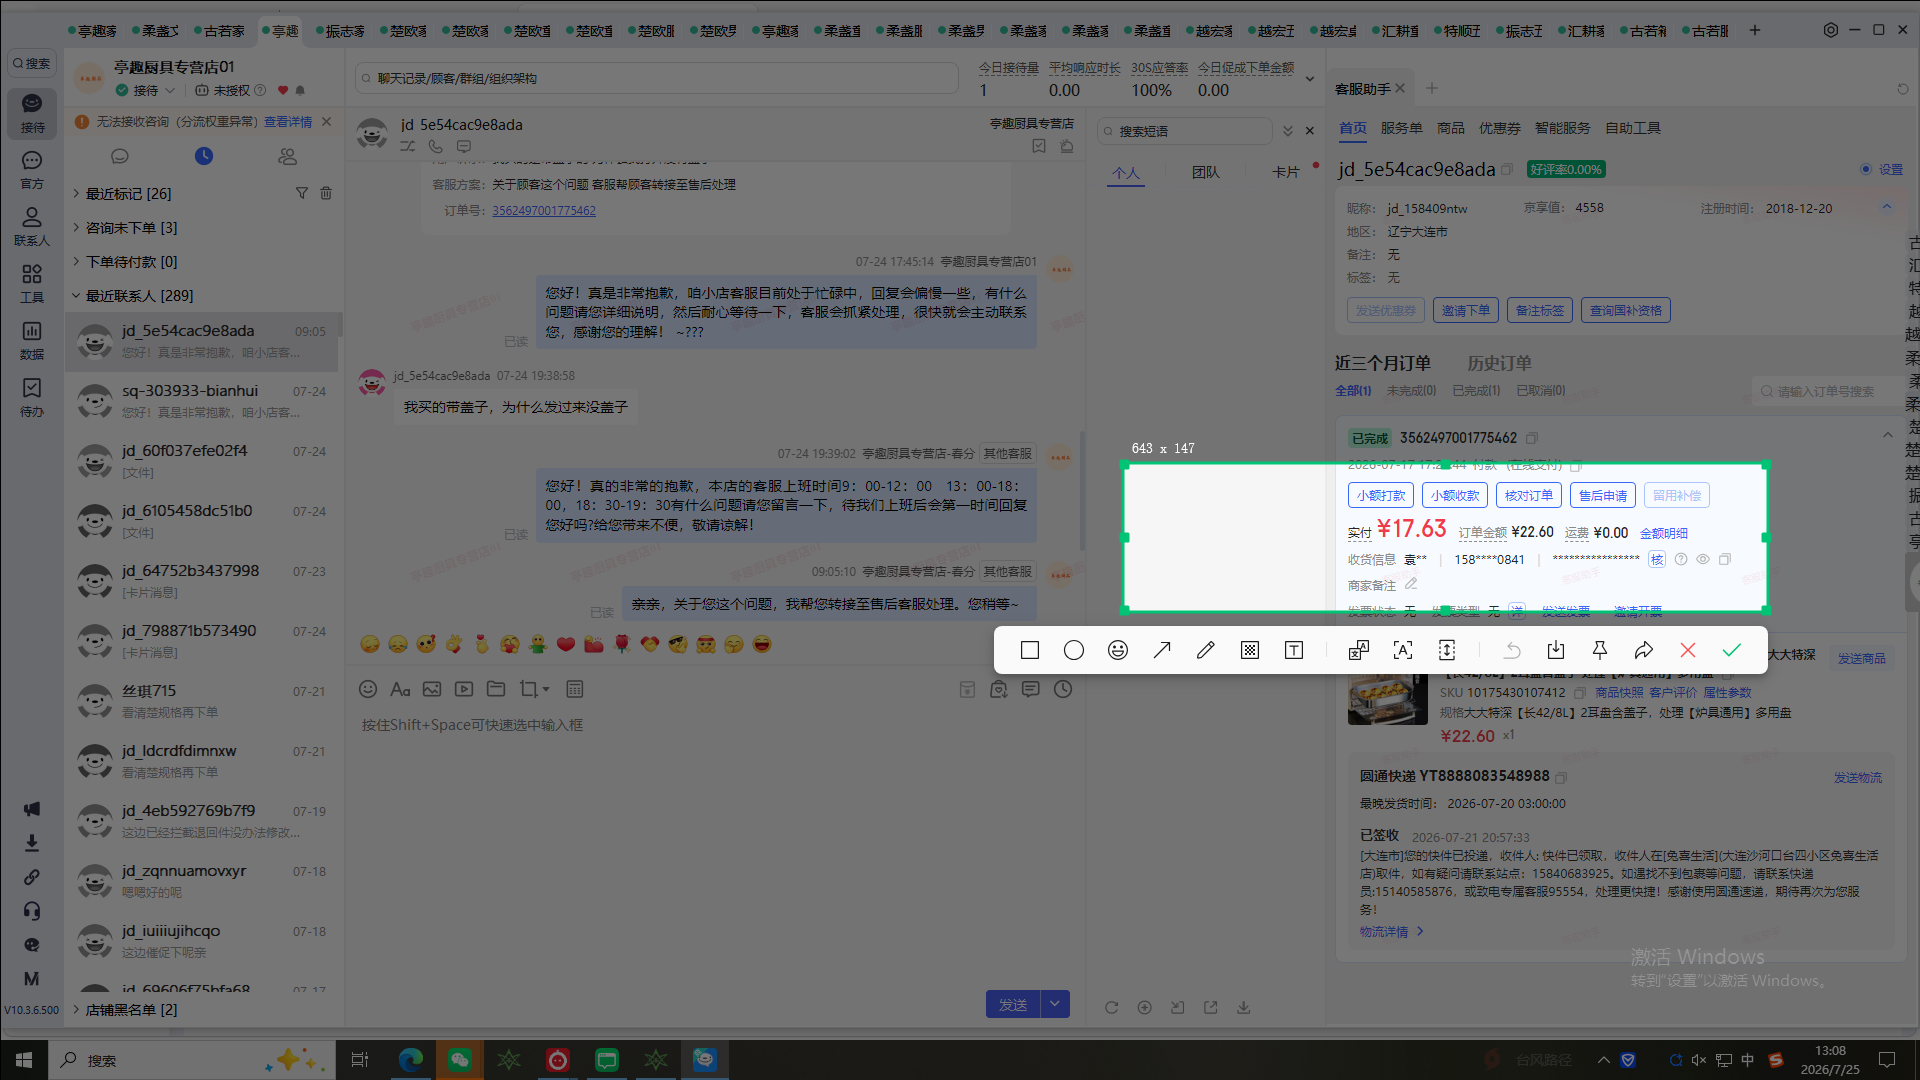
Task: Insert a video into the message
Action: pyautogui.click(x=464, y=689)
